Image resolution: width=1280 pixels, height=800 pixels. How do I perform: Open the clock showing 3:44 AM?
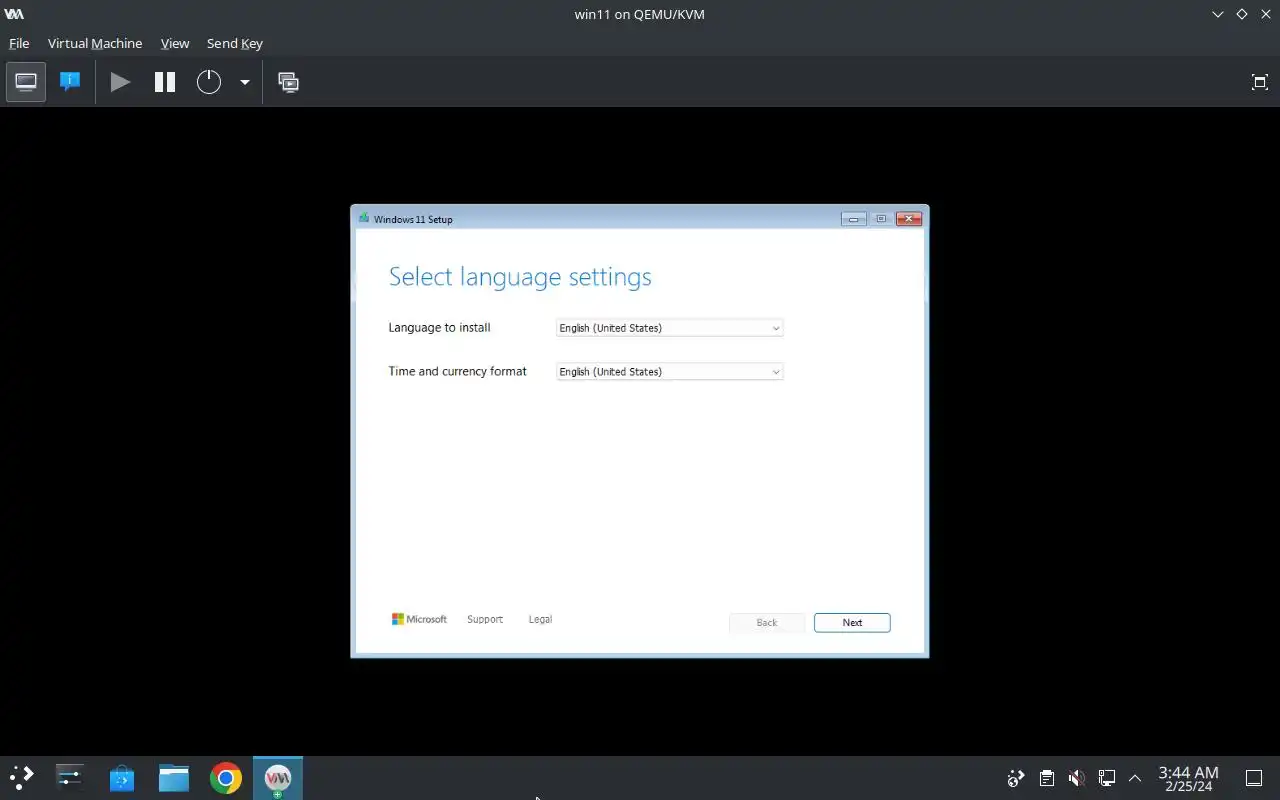(1188, 778)
